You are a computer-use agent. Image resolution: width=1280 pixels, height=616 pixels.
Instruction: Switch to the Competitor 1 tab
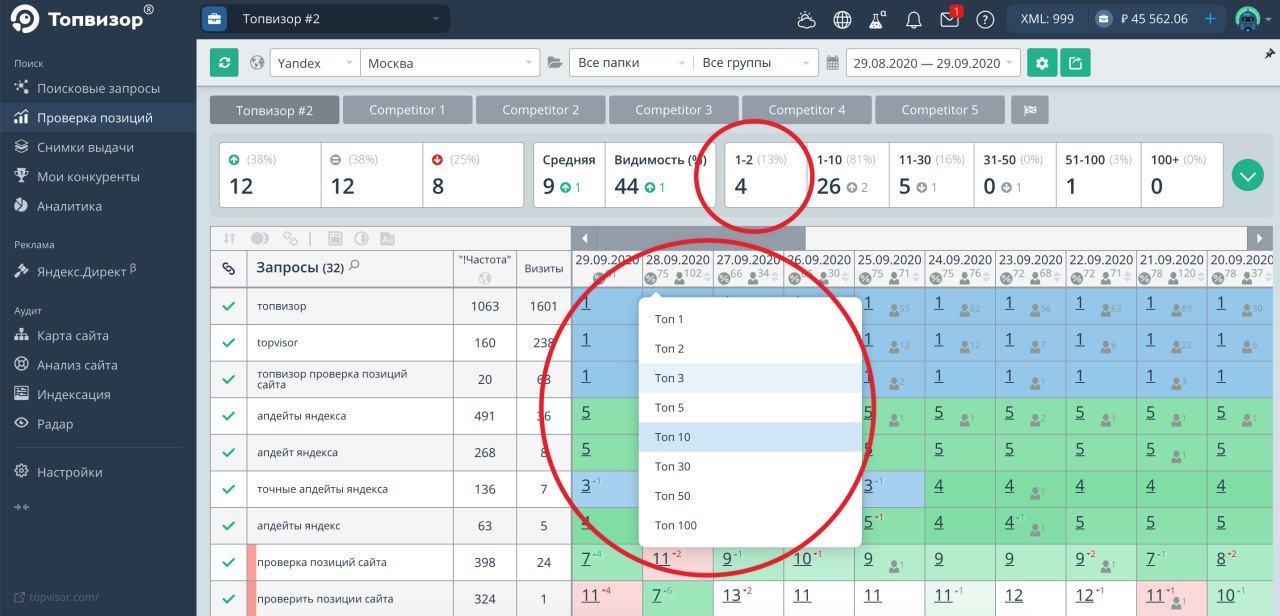pos(407,110)
